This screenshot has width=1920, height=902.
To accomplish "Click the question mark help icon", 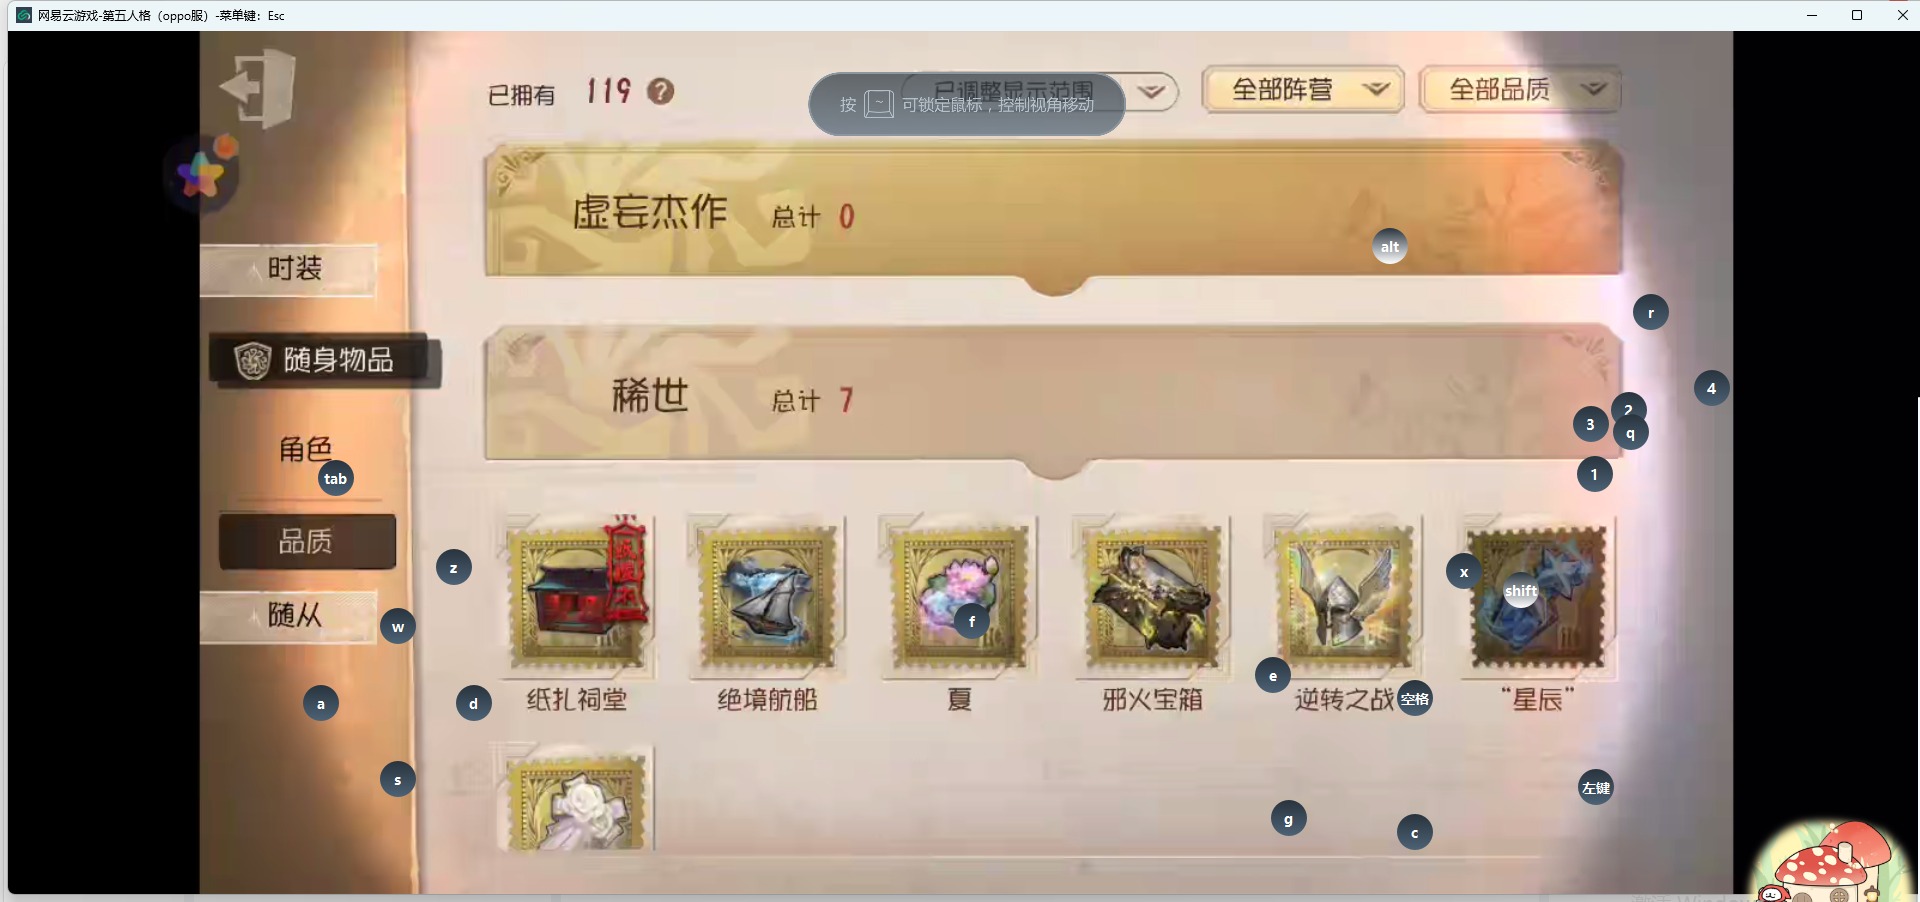I will tap(660, 91).
